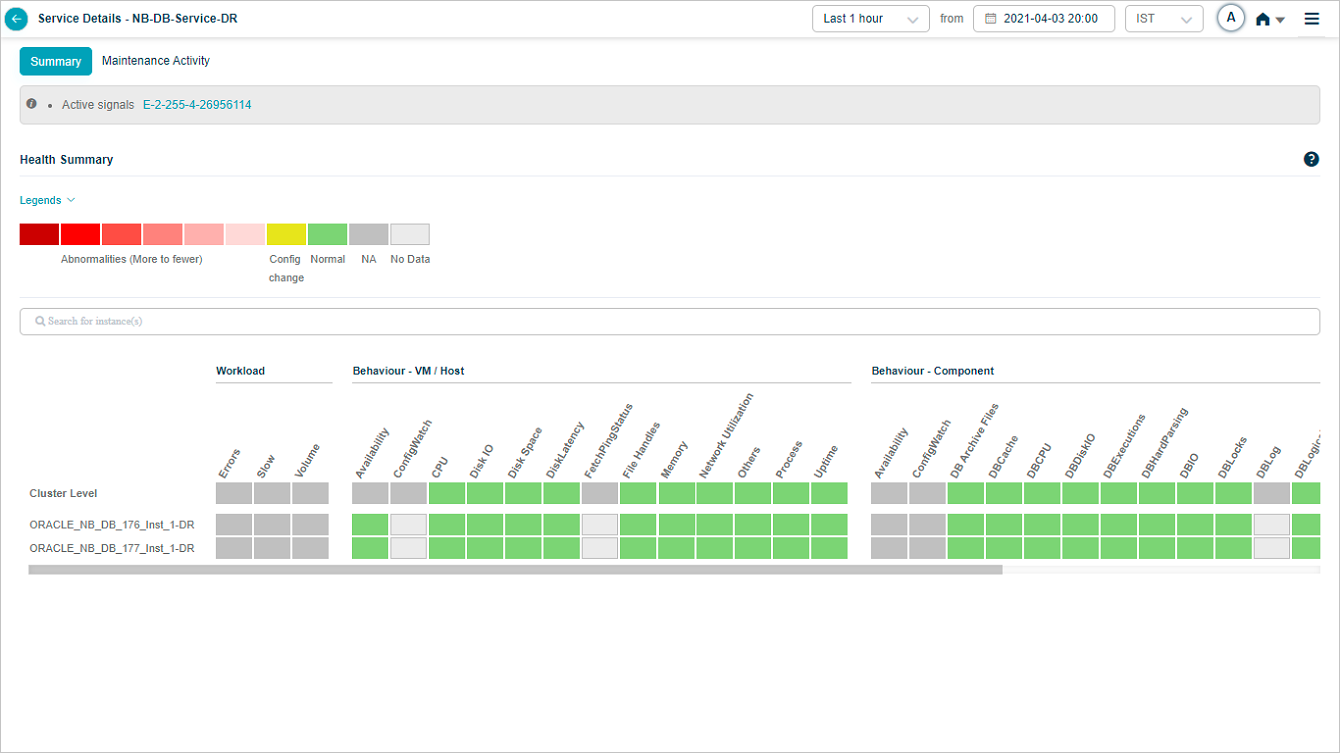Click the info icon beside Active signals
Viewport: 1340px width, 753px height.
(32, 104)
